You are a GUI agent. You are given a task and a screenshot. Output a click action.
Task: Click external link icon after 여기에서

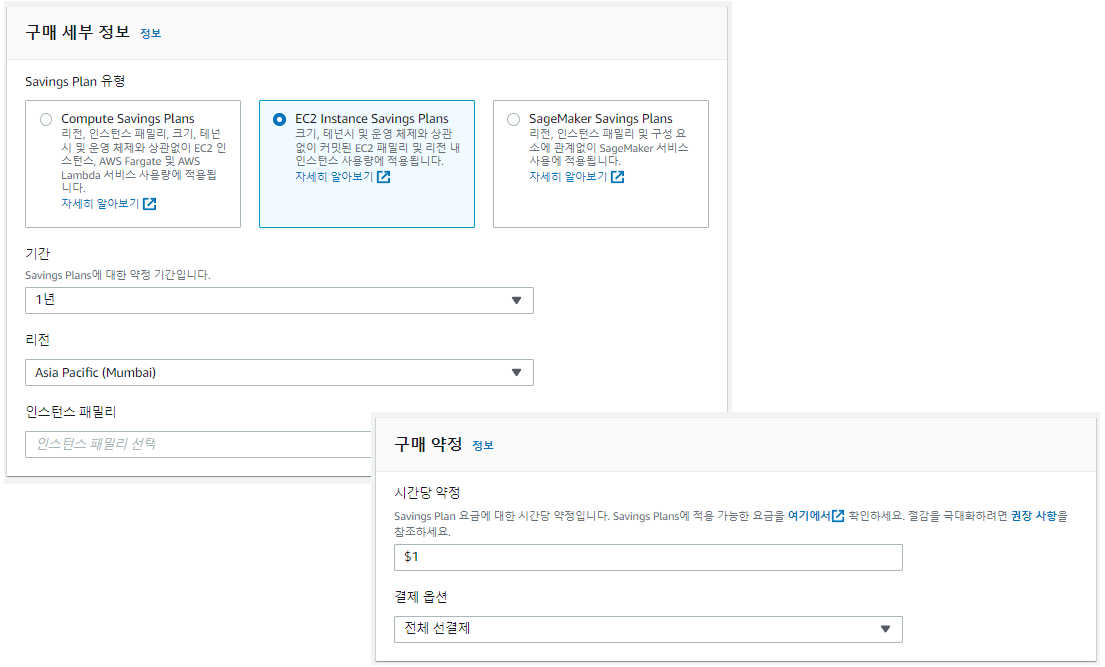(838, 516)
